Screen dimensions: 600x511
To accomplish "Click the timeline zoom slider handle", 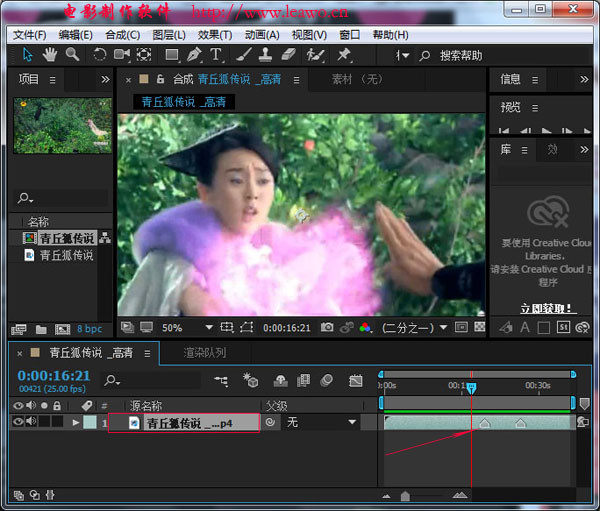I will pos(405,496).
